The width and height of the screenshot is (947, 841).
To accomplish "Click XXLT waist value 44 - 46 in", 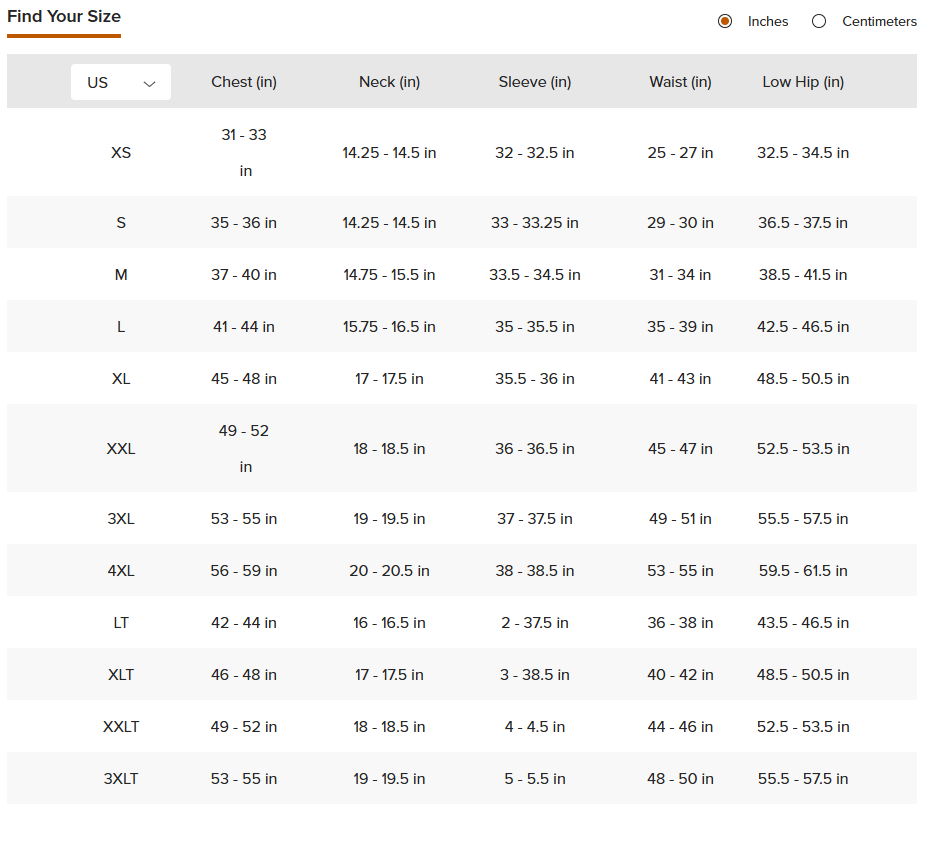I will [680, 726].
